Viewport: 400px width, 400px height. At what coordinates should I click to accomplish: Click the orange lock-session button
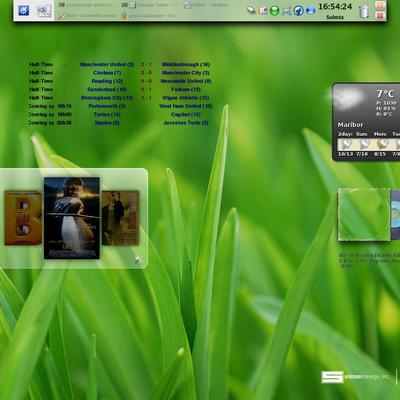[380, 5]
